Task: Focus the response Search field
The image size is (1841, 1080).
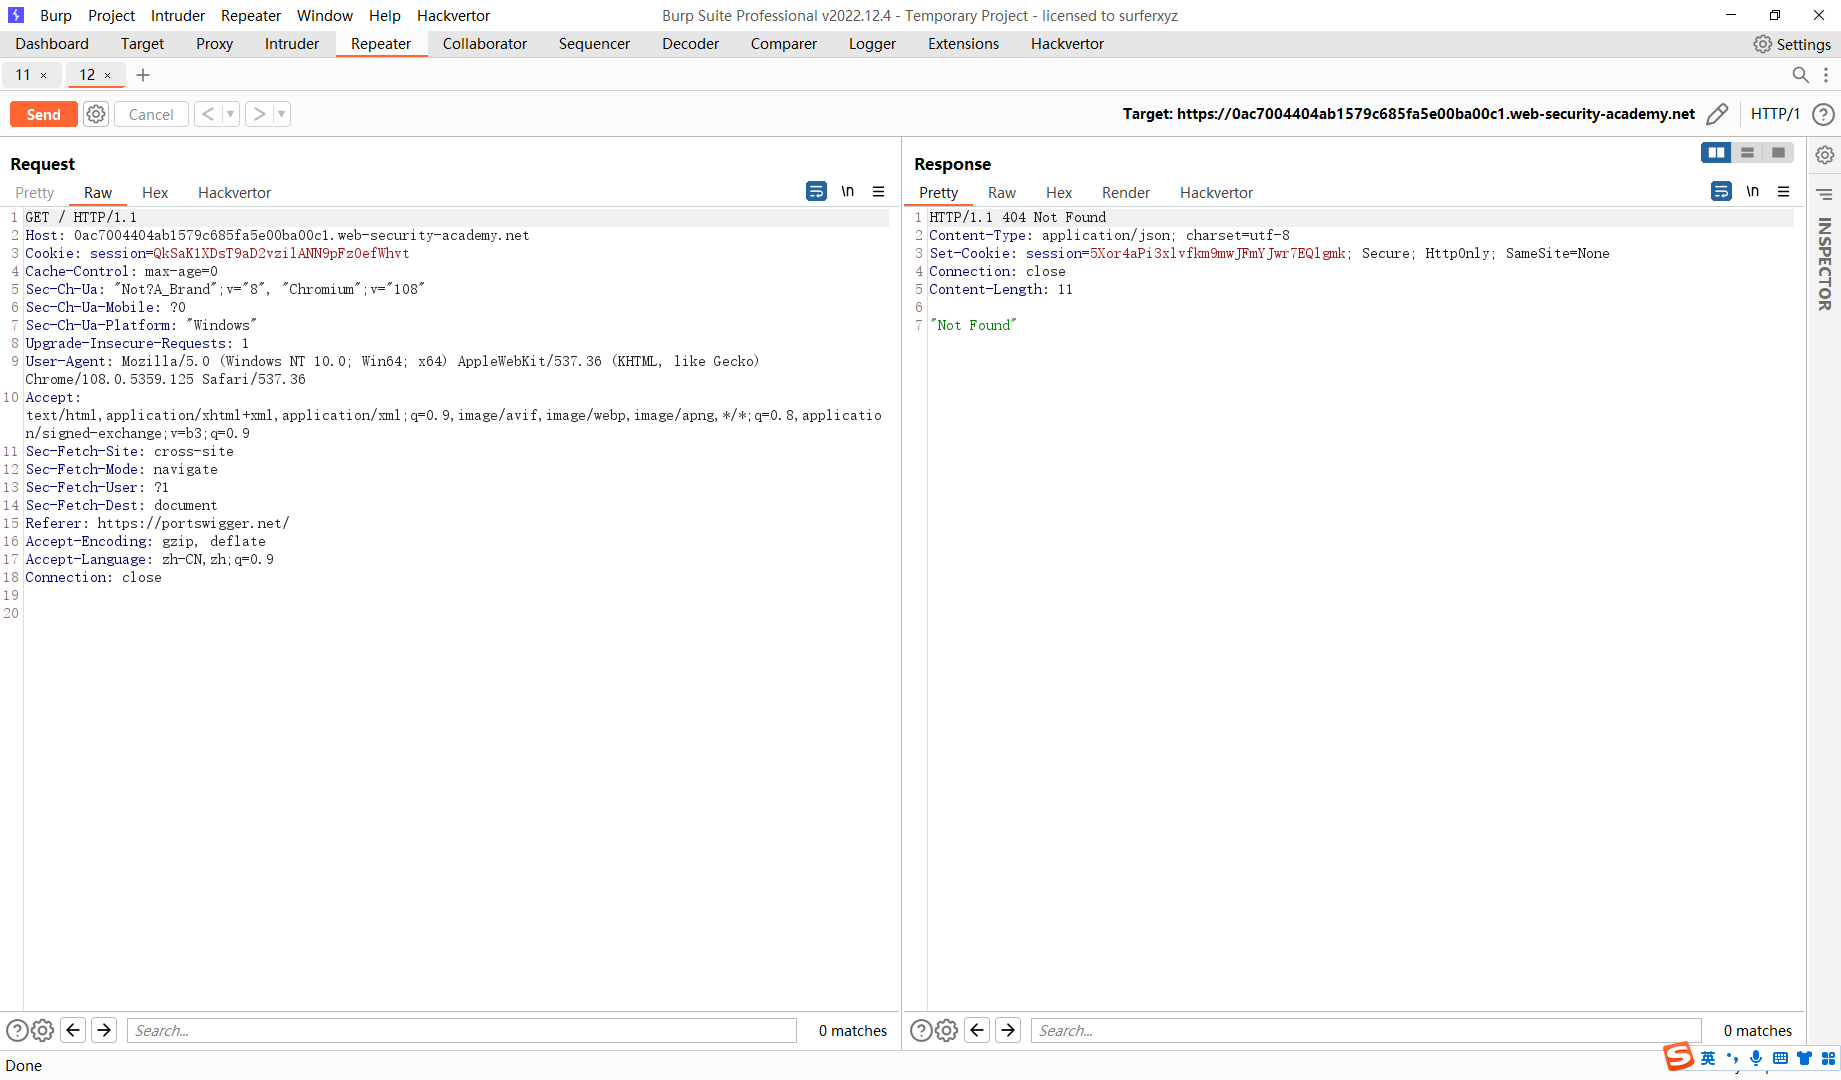Action: [1366, 1030]
